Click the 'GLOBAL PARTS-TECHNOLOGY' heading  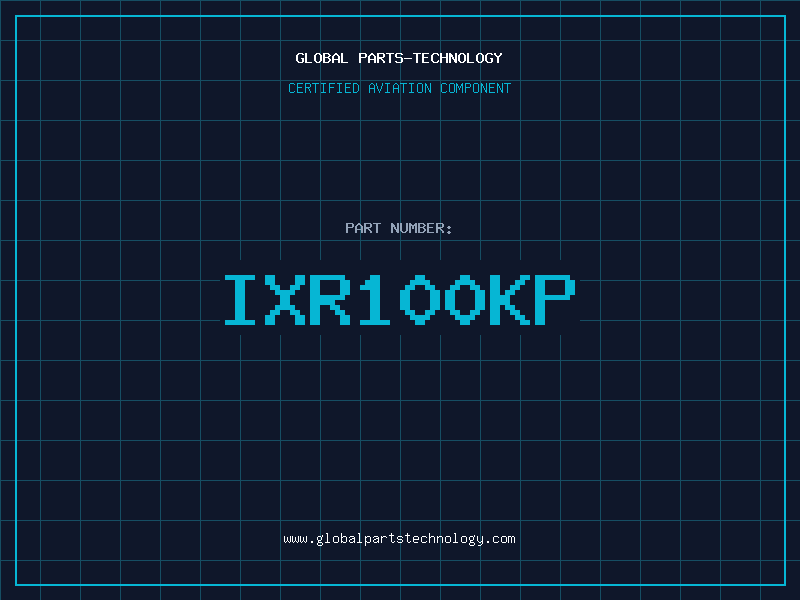coord(399,58)
